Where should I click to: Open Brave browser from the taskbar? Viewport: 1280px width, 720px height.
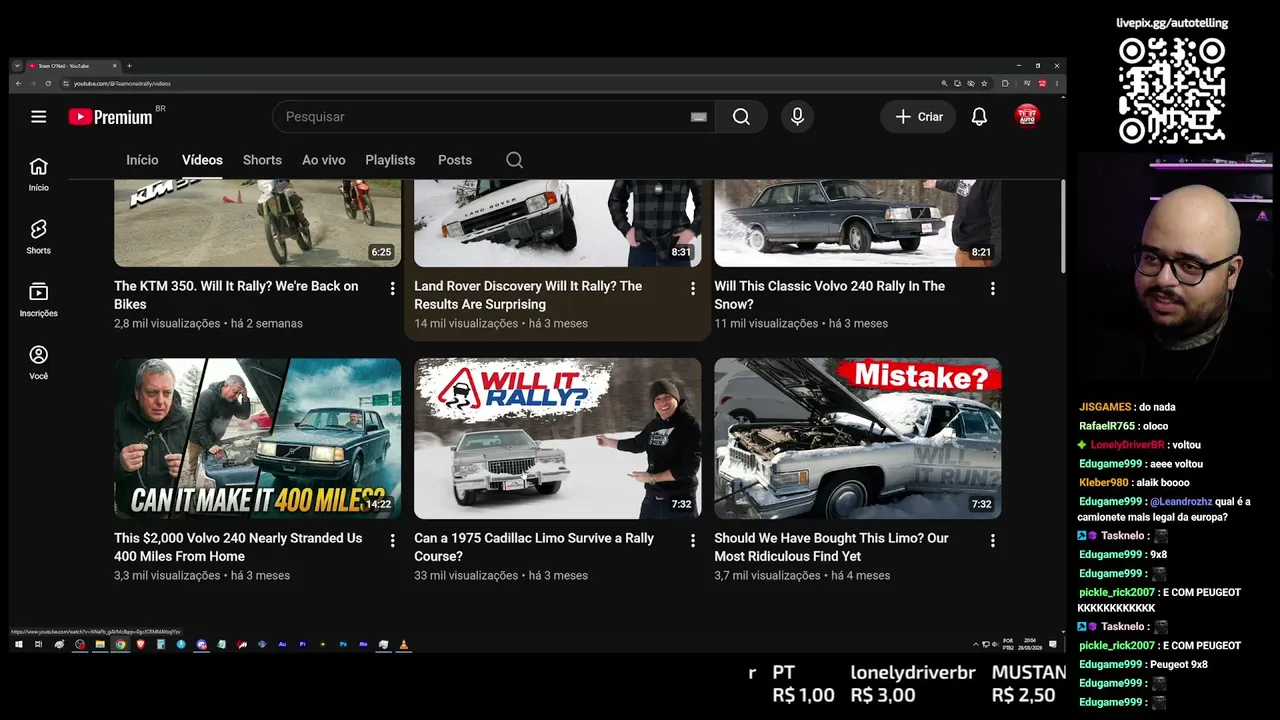coord(140,645)
